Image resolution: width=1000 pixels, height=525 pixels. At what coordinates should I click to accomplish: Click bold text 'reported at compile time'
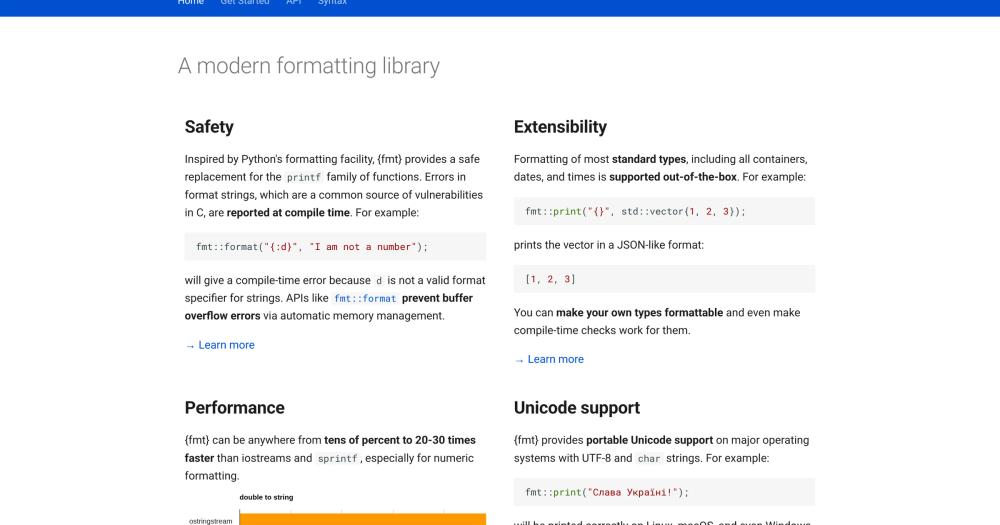coord(288,213)
